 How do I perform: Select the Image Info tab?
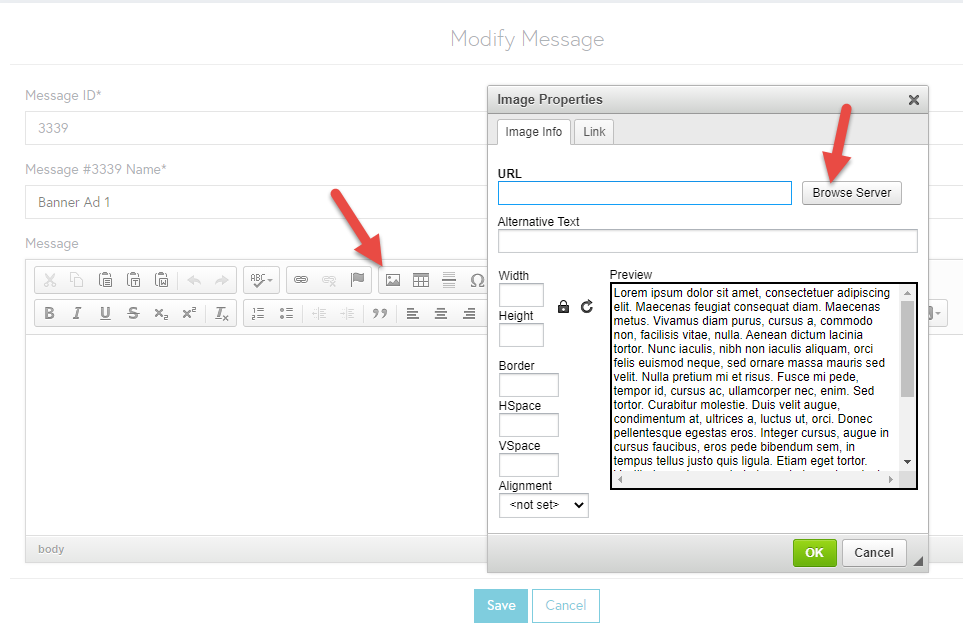[x=533, y=132]
